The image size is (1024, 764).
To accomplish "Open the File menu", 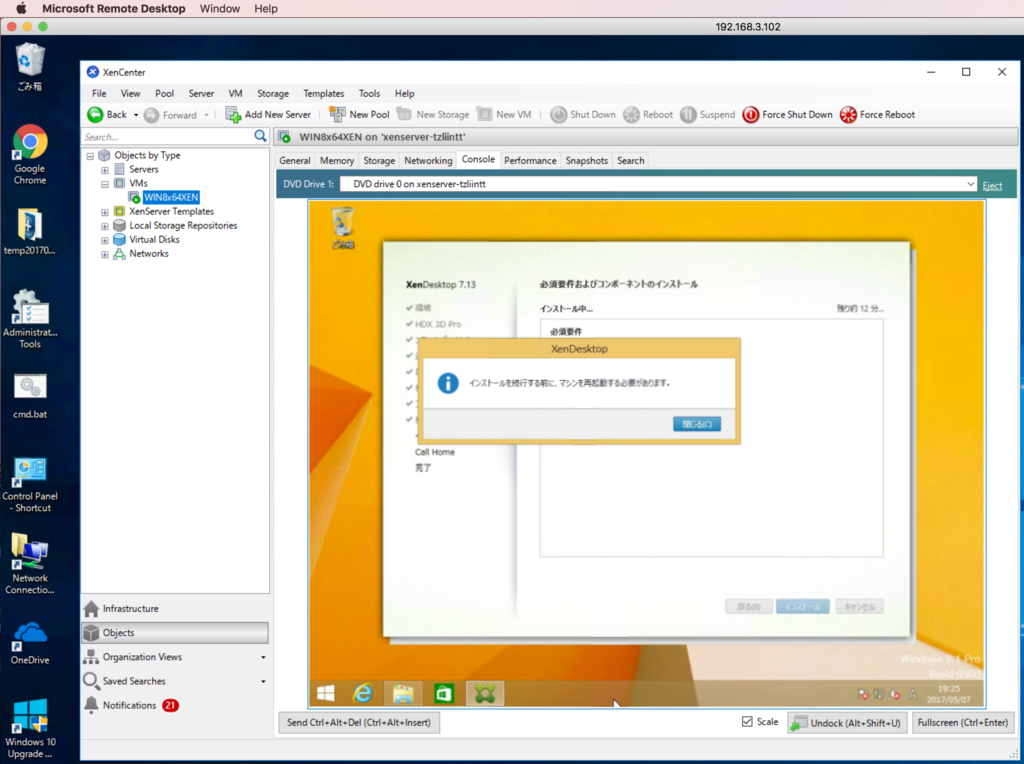I will point(99,93).
